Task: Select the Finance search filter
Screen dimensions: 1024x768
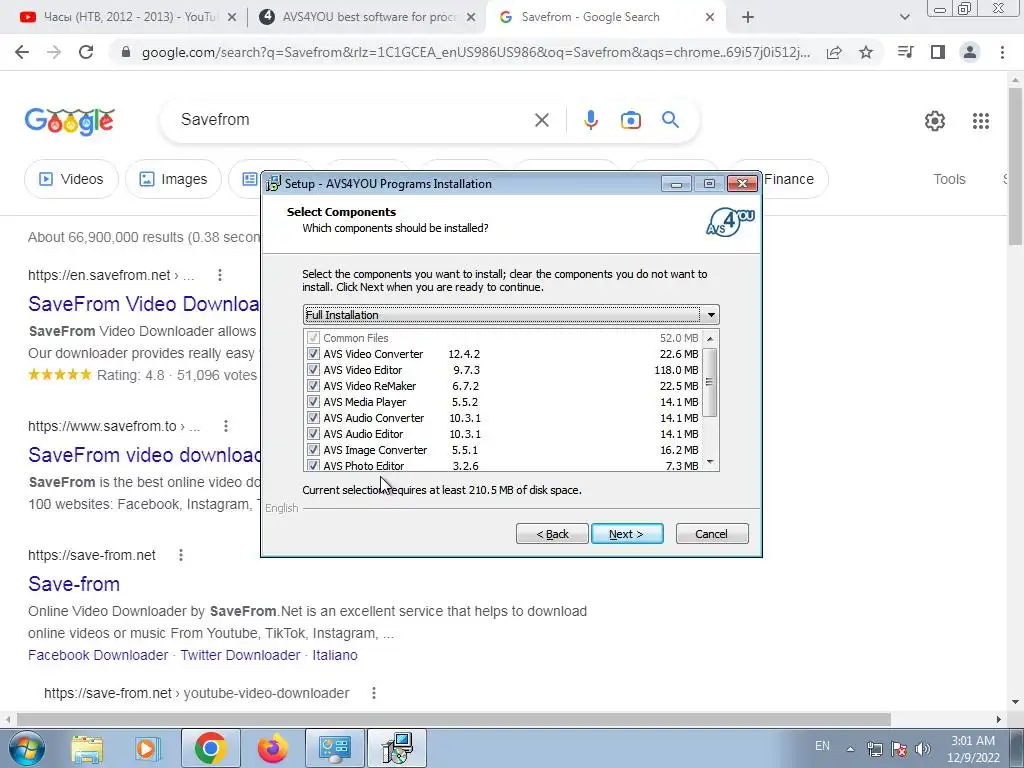Action: coord(789,179)
